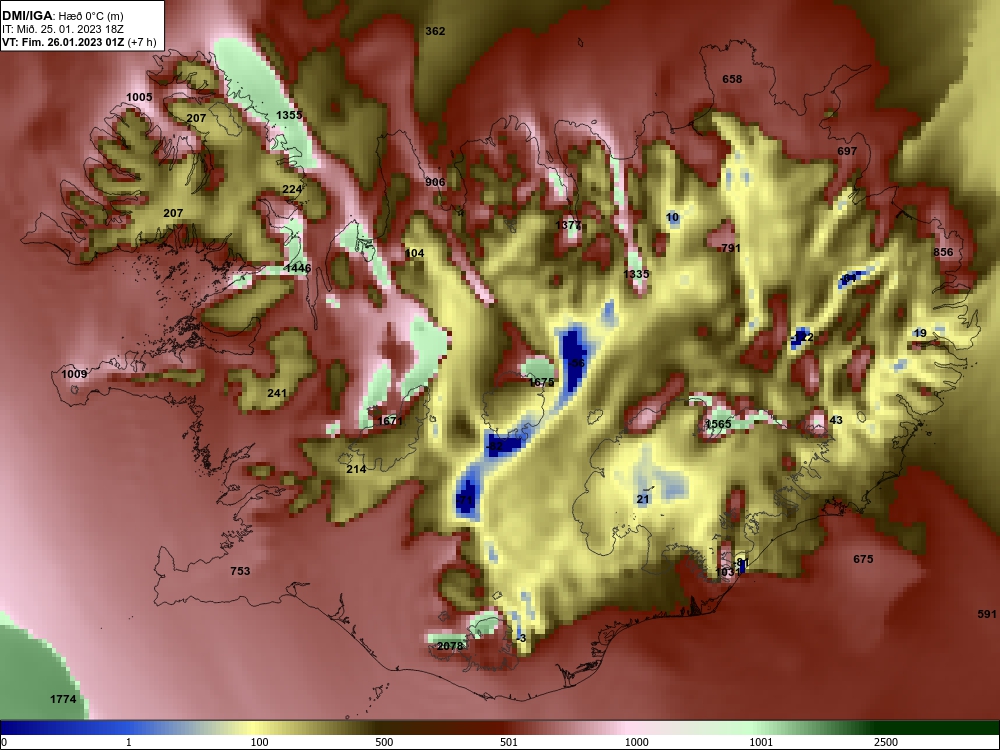The width and height of the screenshot is (1000, 750).
Task: Click the 906 value on the map
Action: 435,182
